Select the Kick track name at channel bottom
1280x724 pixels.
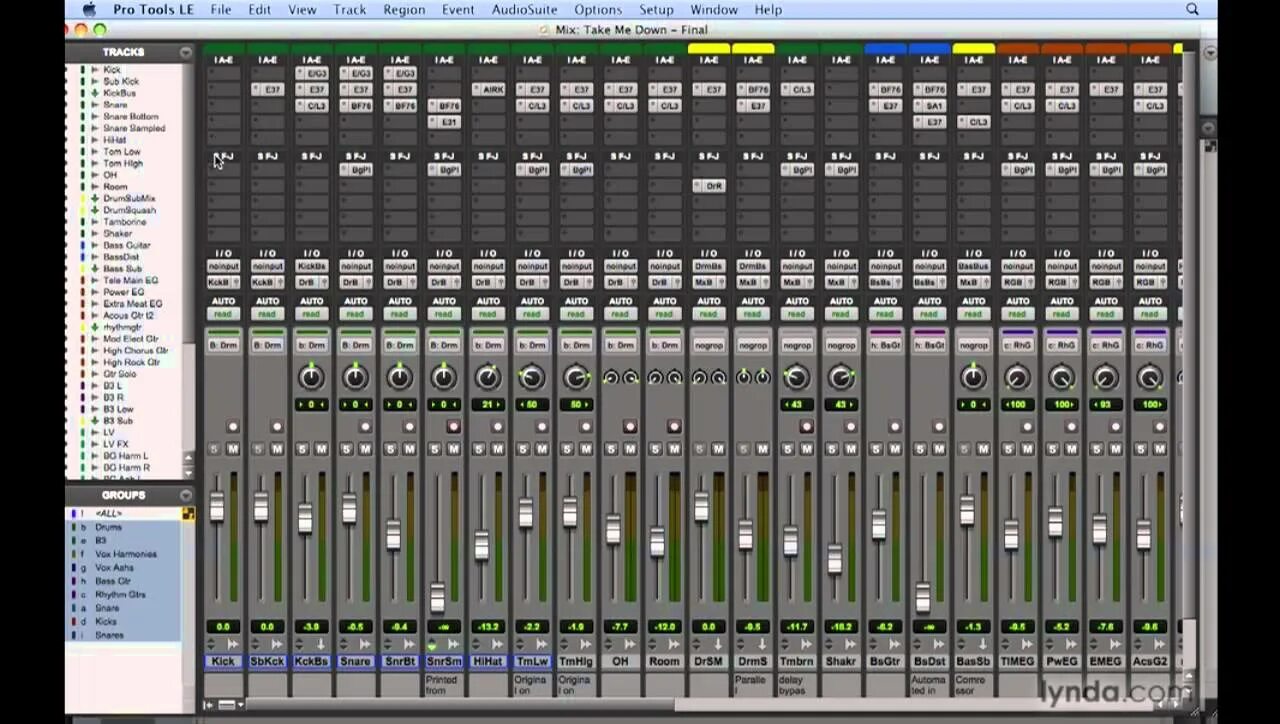[x=223, y=661]
